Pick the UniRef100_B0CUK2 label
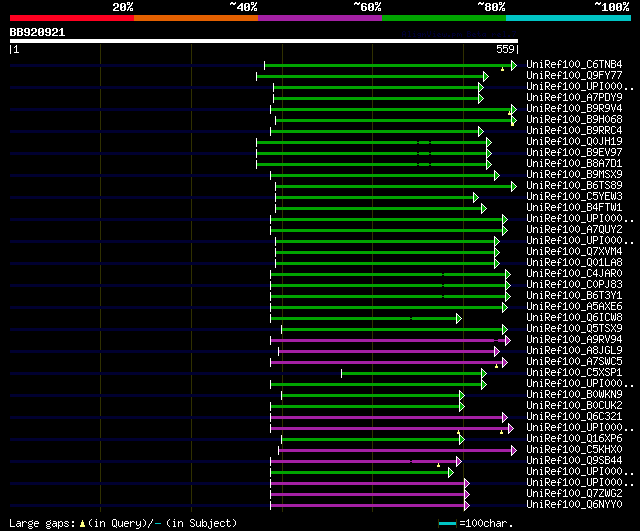Image resolution: width=640 pixels, height=531 pixels. pos(574,406)
